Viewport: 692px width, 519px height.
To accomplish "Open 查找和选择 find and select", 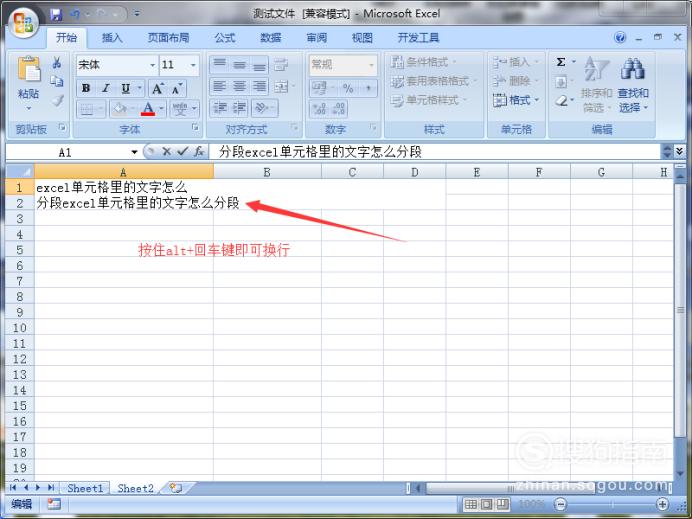I will pos(633,84).
